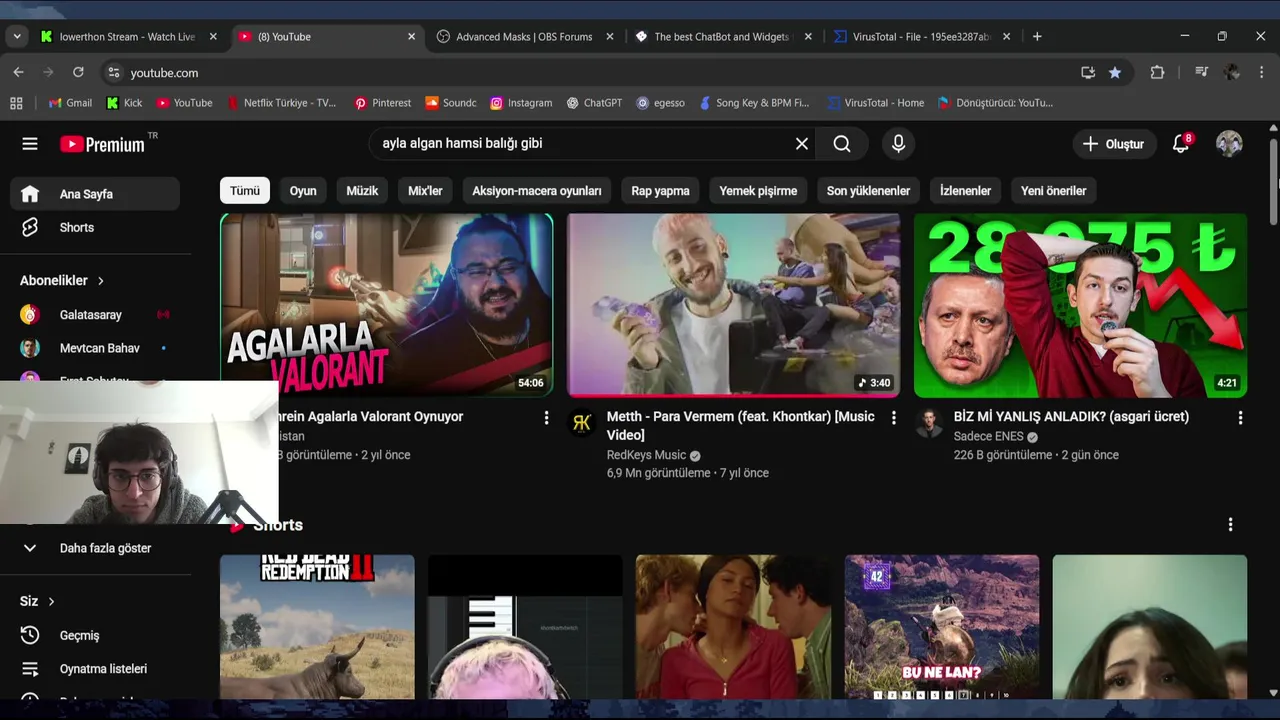Switch to the Advanced Masks OBS Forums tab
Image resolution: width=1280 pixels, height=720 pixels.
click(524, 36)
